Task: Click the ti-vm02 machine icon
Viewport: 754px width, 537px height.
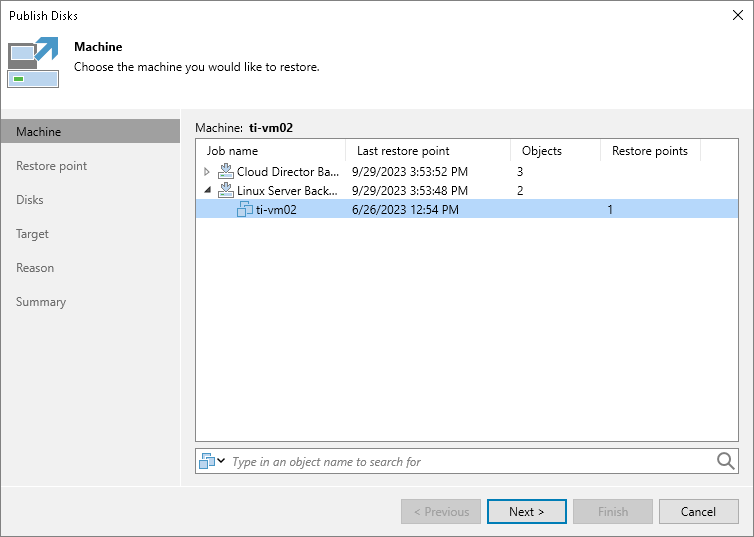Action: pos(245,209)
